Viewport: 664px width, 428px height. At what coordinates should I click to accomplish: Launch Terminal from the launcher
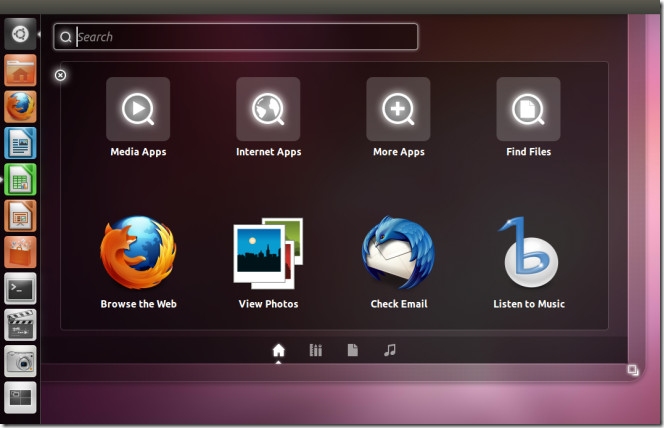pos(20,289)
